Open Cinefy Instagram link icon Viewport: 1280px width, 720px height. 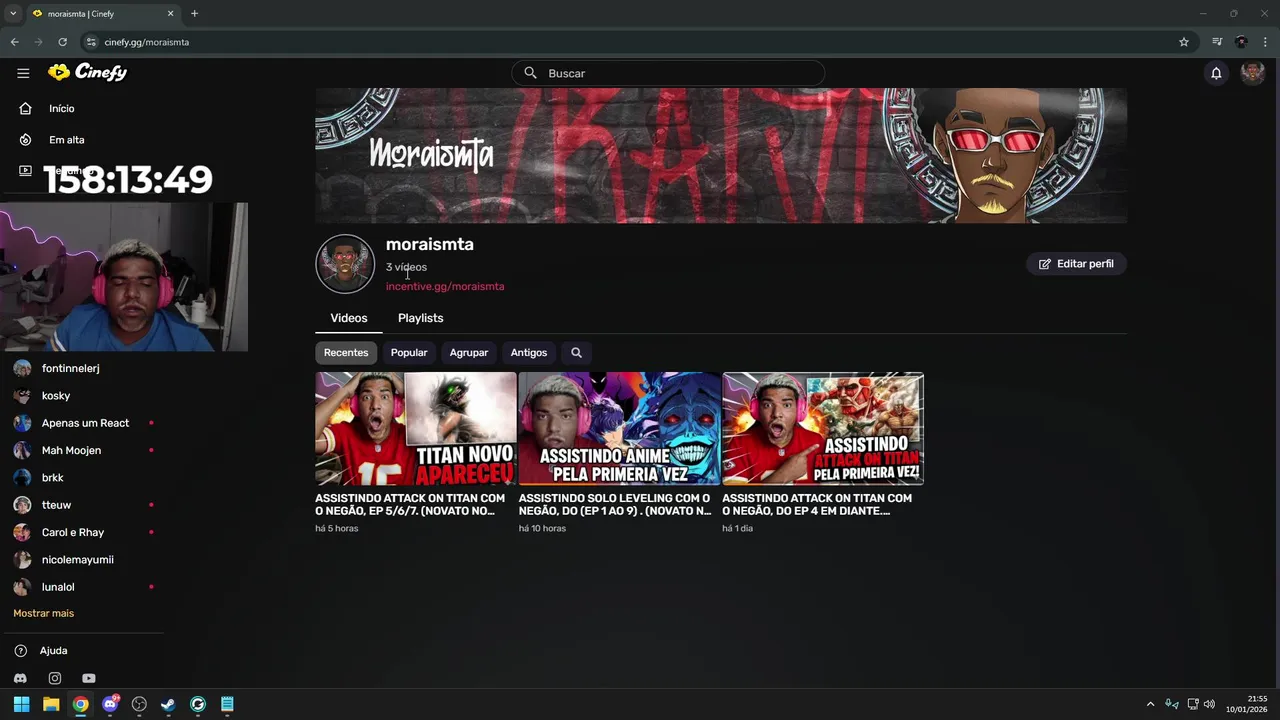(x=55, y=678)
